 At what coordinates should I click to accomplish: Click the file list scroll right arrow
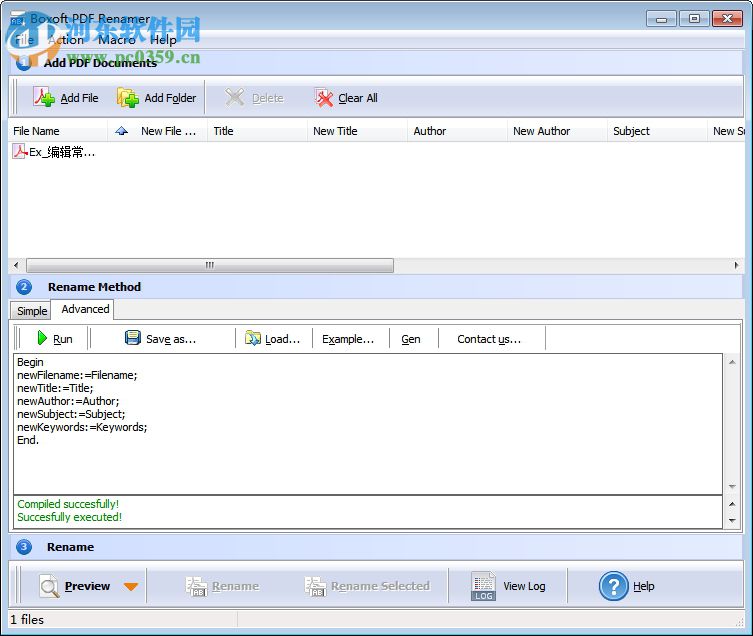point(736,265)
